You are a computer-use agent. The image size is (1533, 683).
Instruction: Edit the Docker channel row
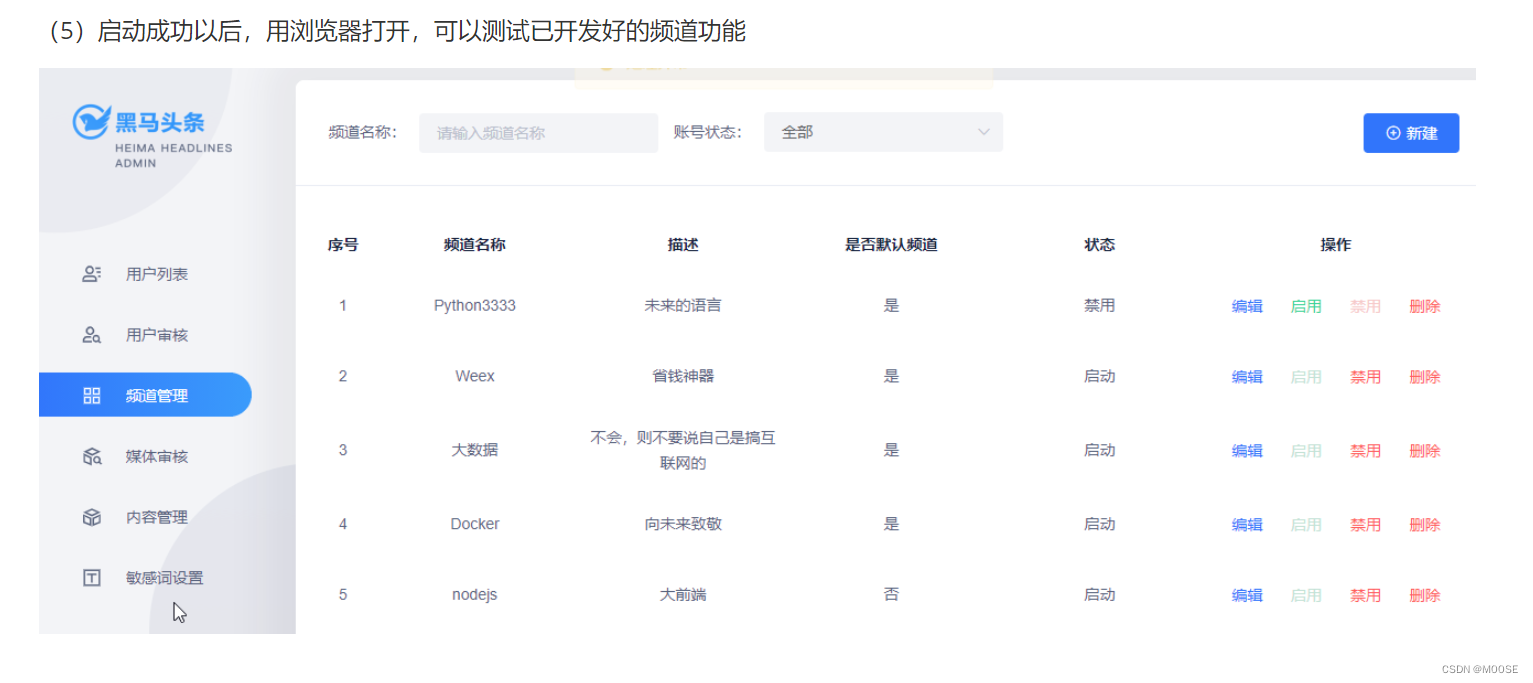point(1247,525)
